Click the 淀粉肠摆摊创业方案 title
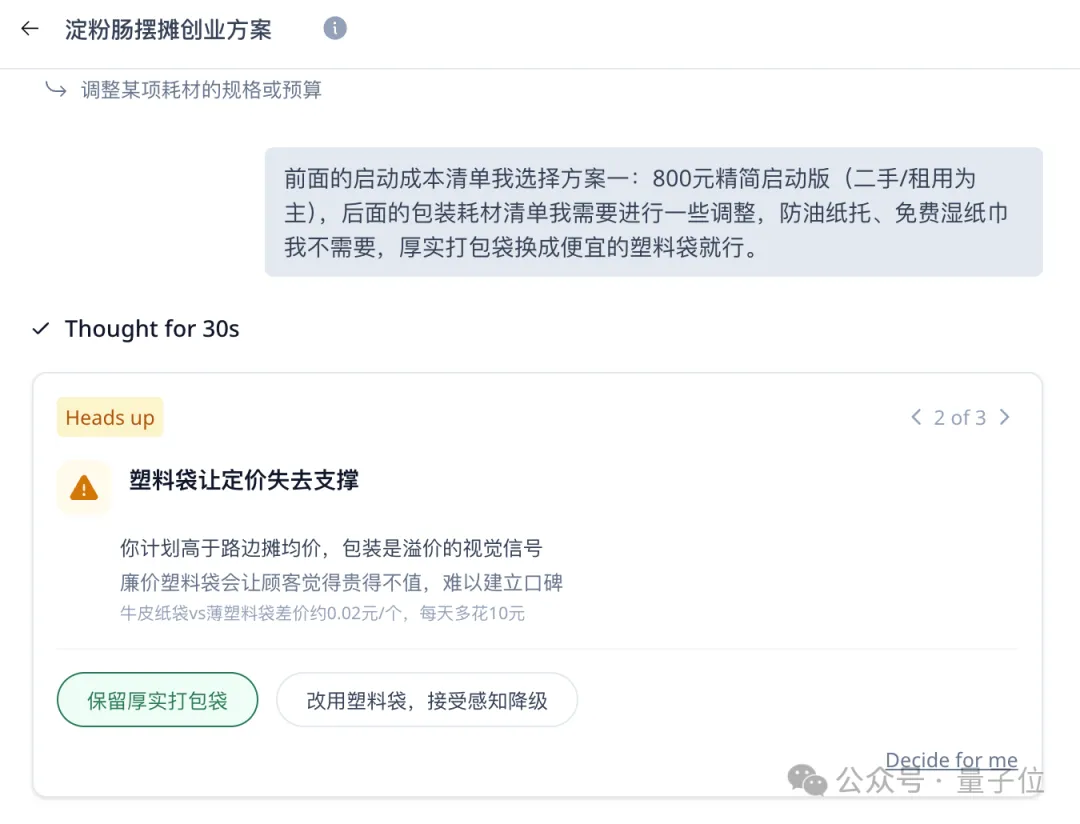Image resolution: width=1080 pixels, height=824 pixels. point(168,29)
